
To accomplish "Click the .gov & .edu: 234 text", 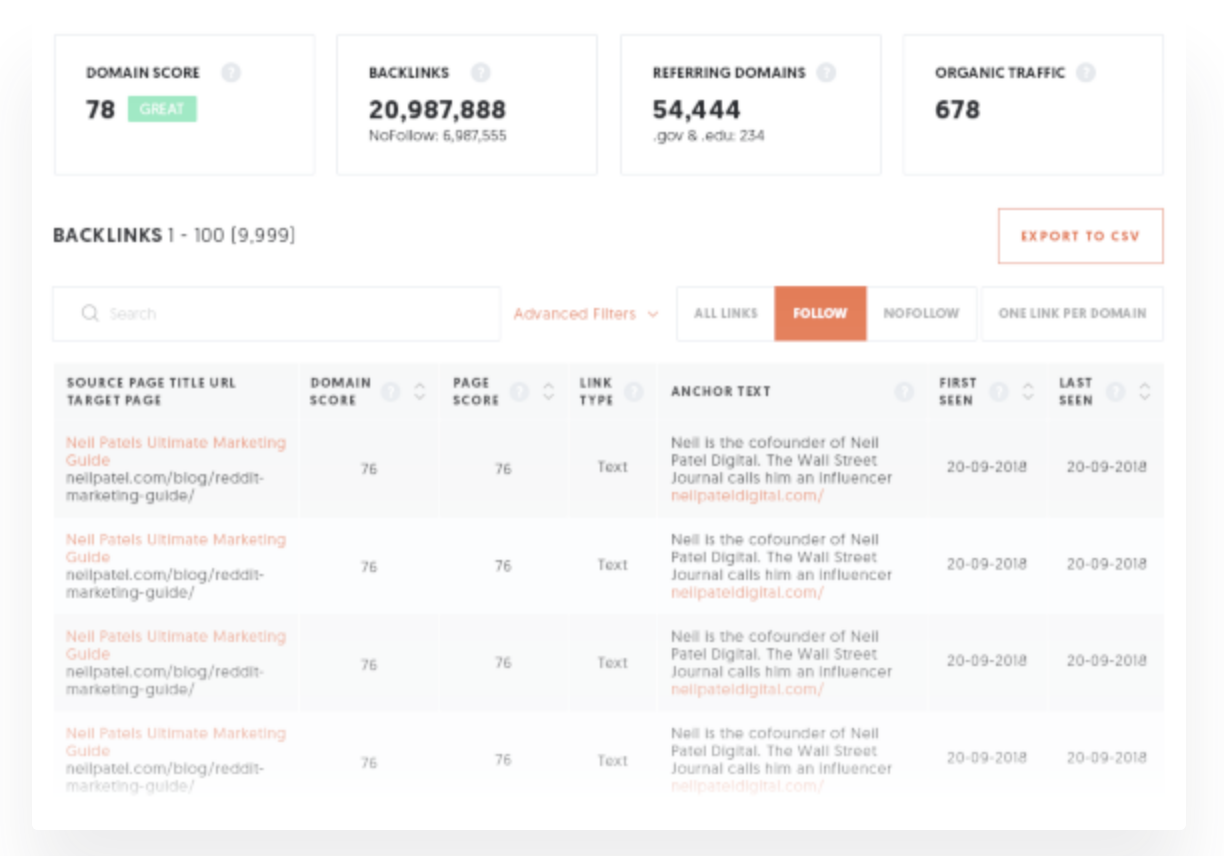I will click(x=708, y=135).
